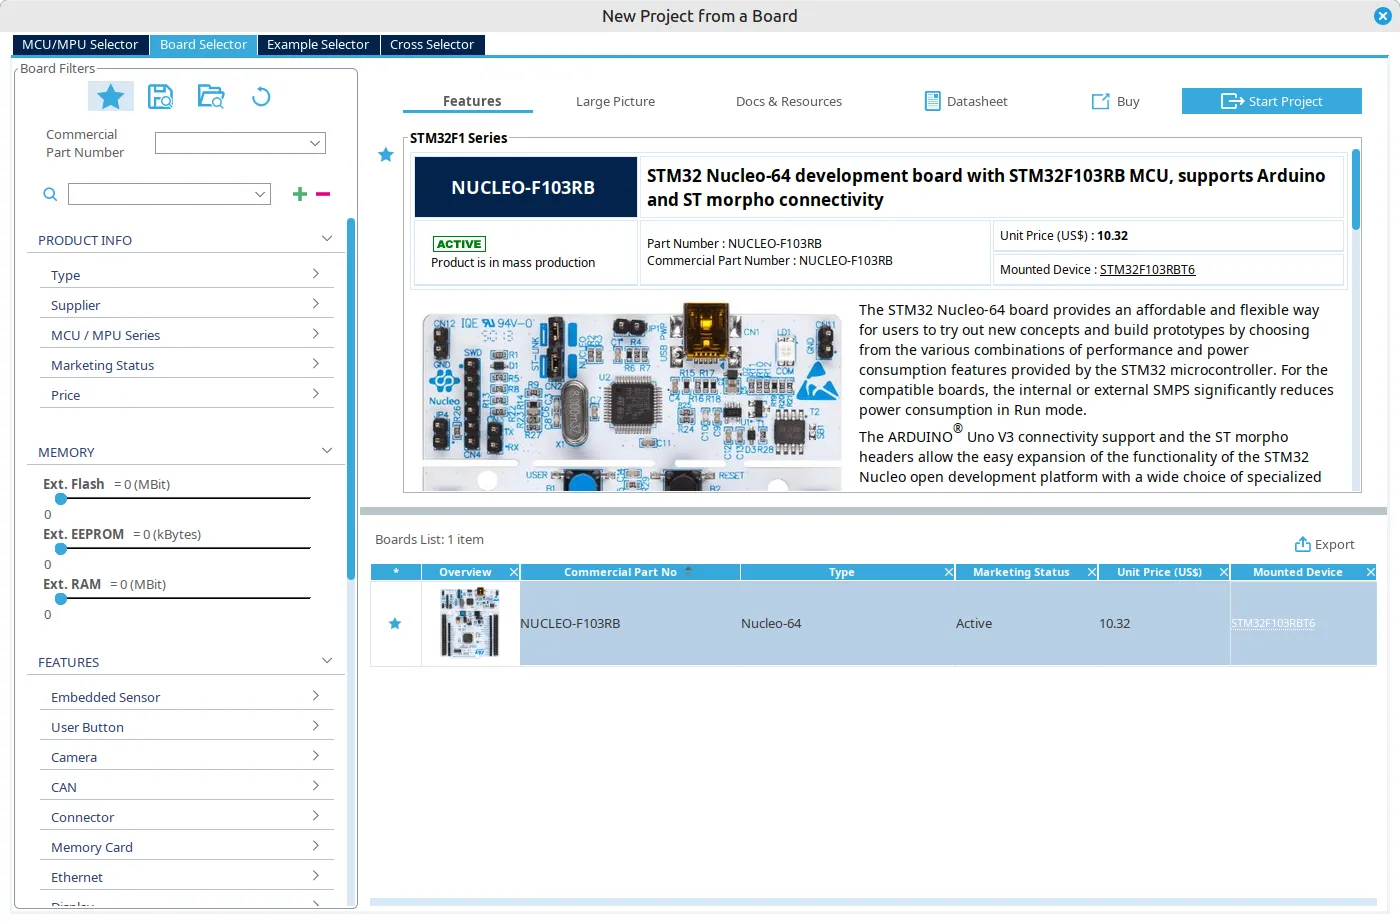Screen dimensions: 1400x924
Task: Switch to the MCU/MPU Selector tab
Action: [x=80, y=44]
